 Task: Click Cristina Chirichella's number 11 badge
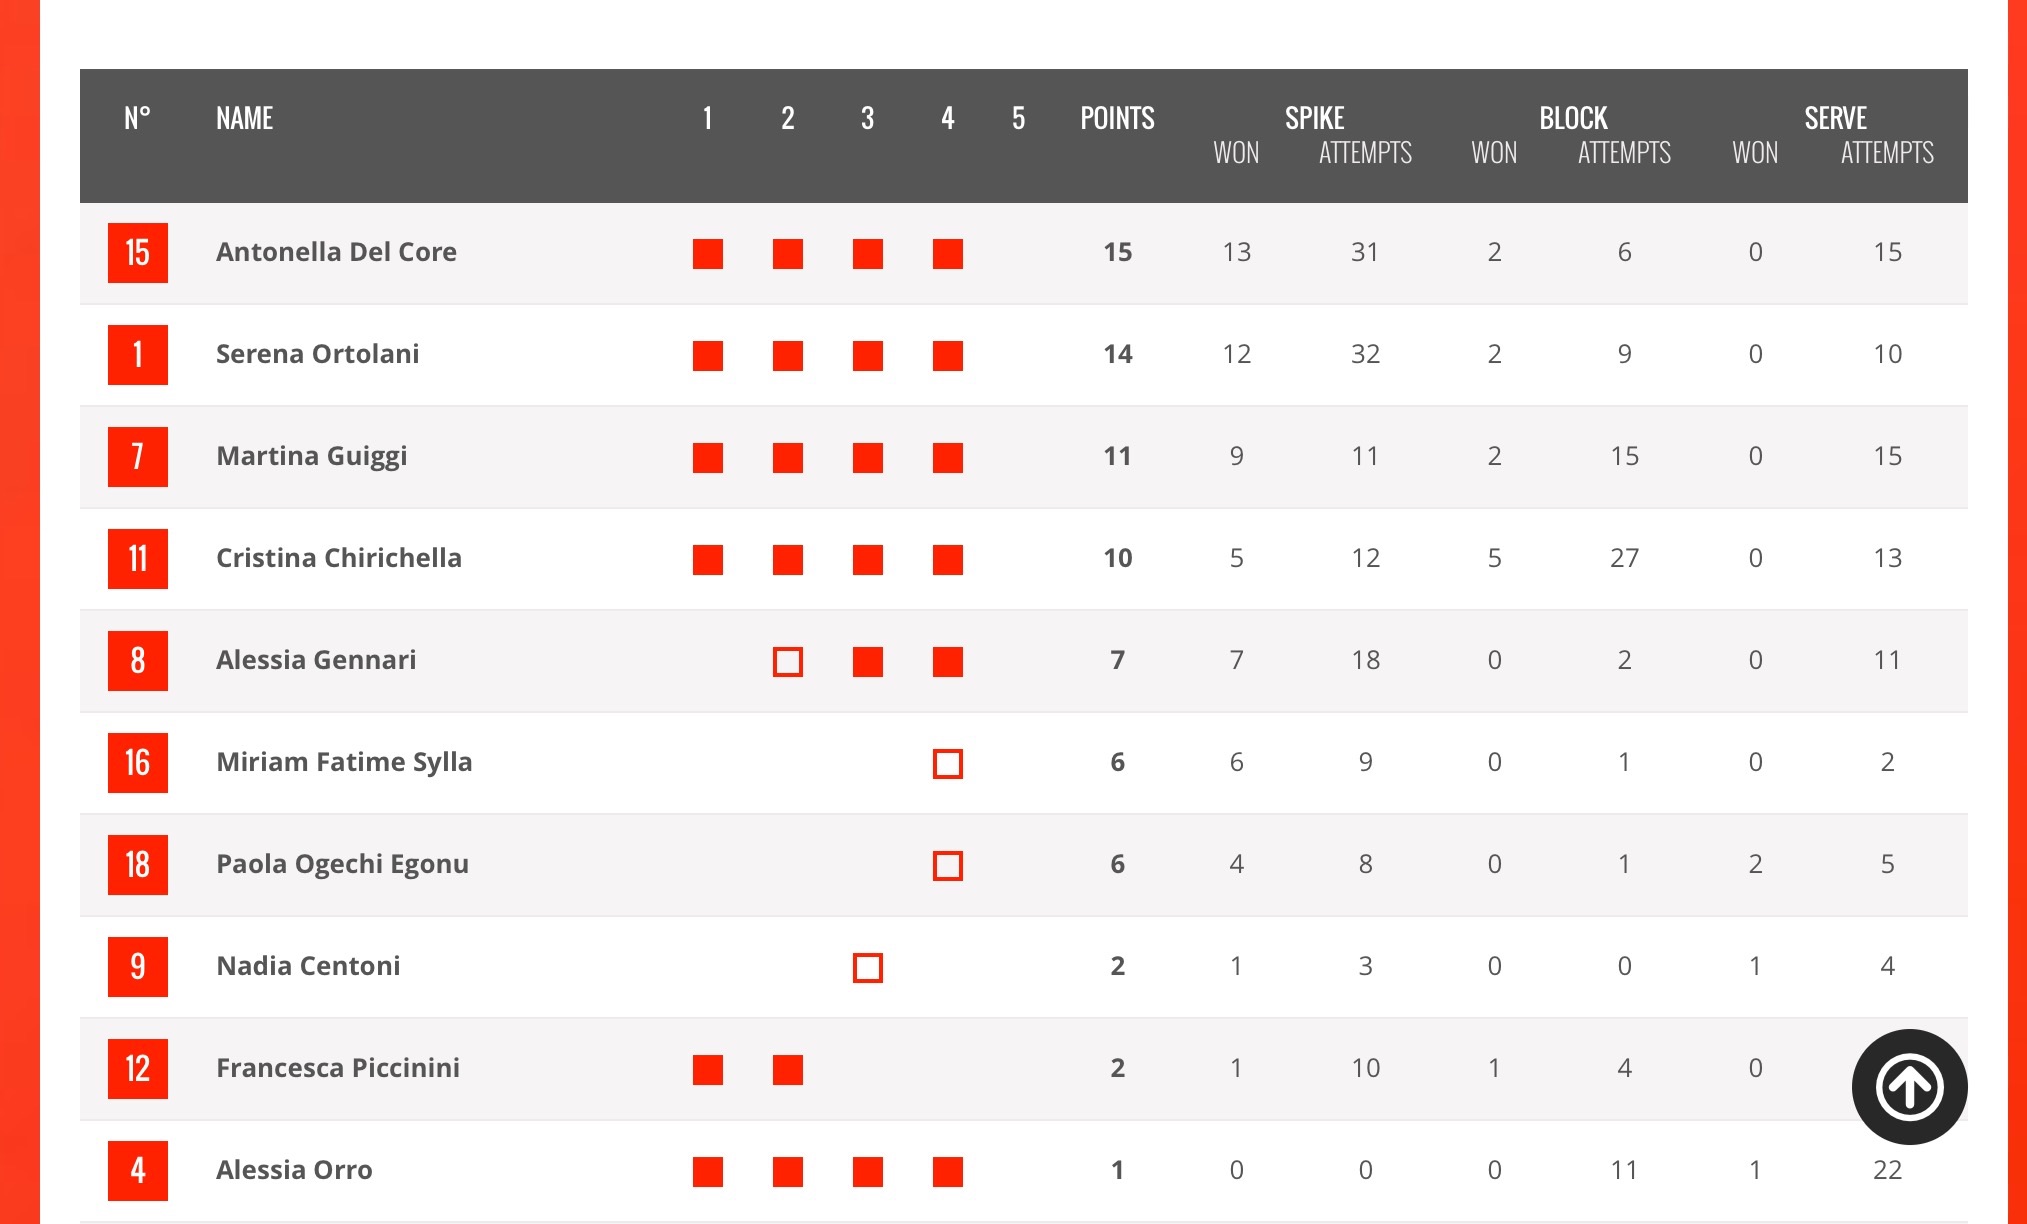point(138,559)
